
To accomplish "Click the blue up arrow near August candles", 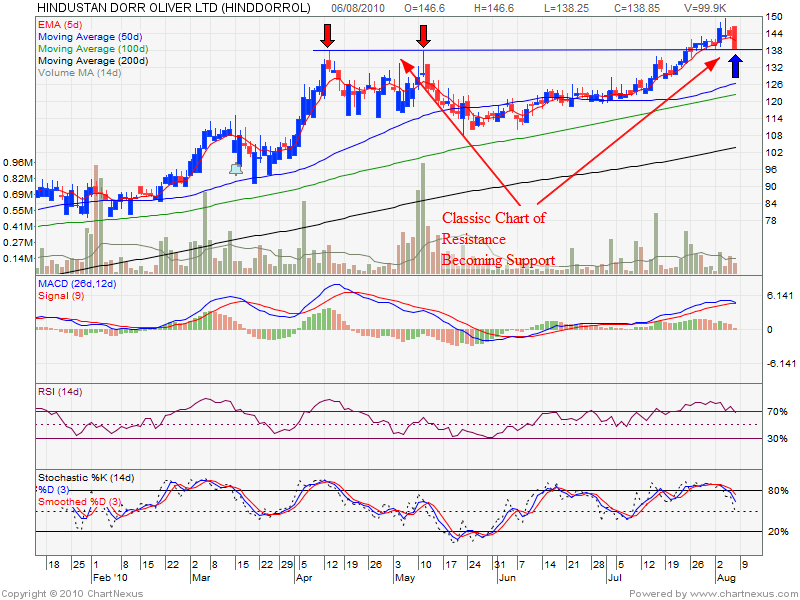I will (736, 66).
